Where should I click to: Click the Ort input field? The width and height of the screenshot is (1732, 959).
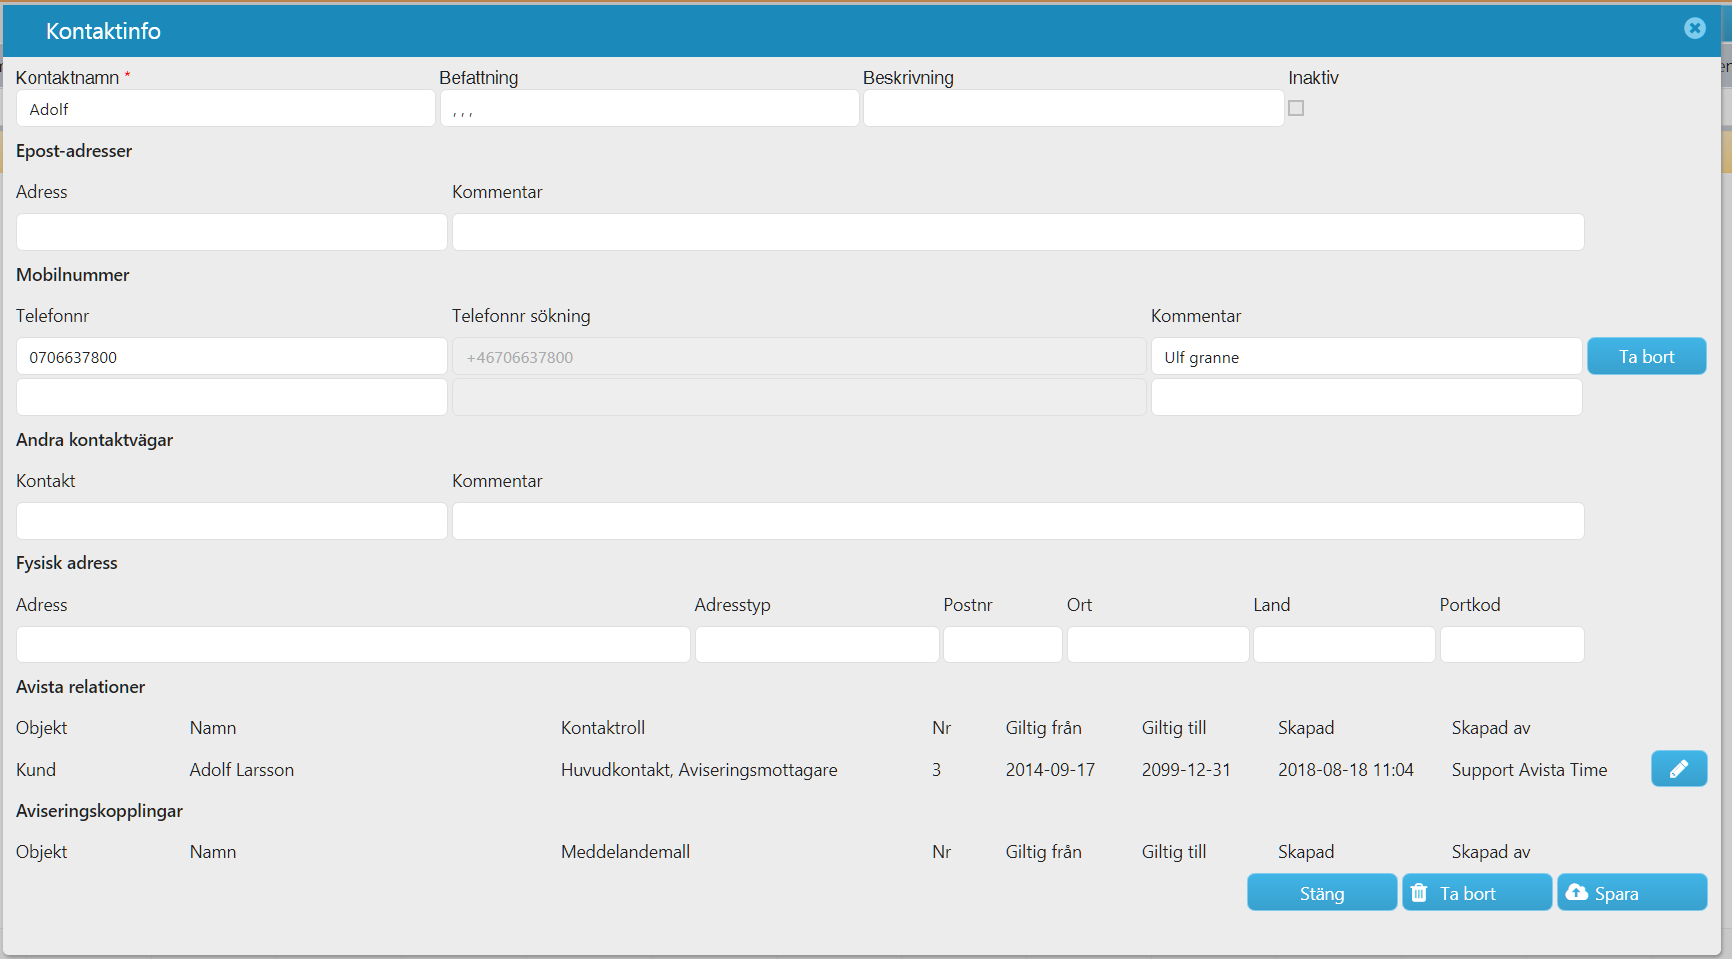[1158, 645]
